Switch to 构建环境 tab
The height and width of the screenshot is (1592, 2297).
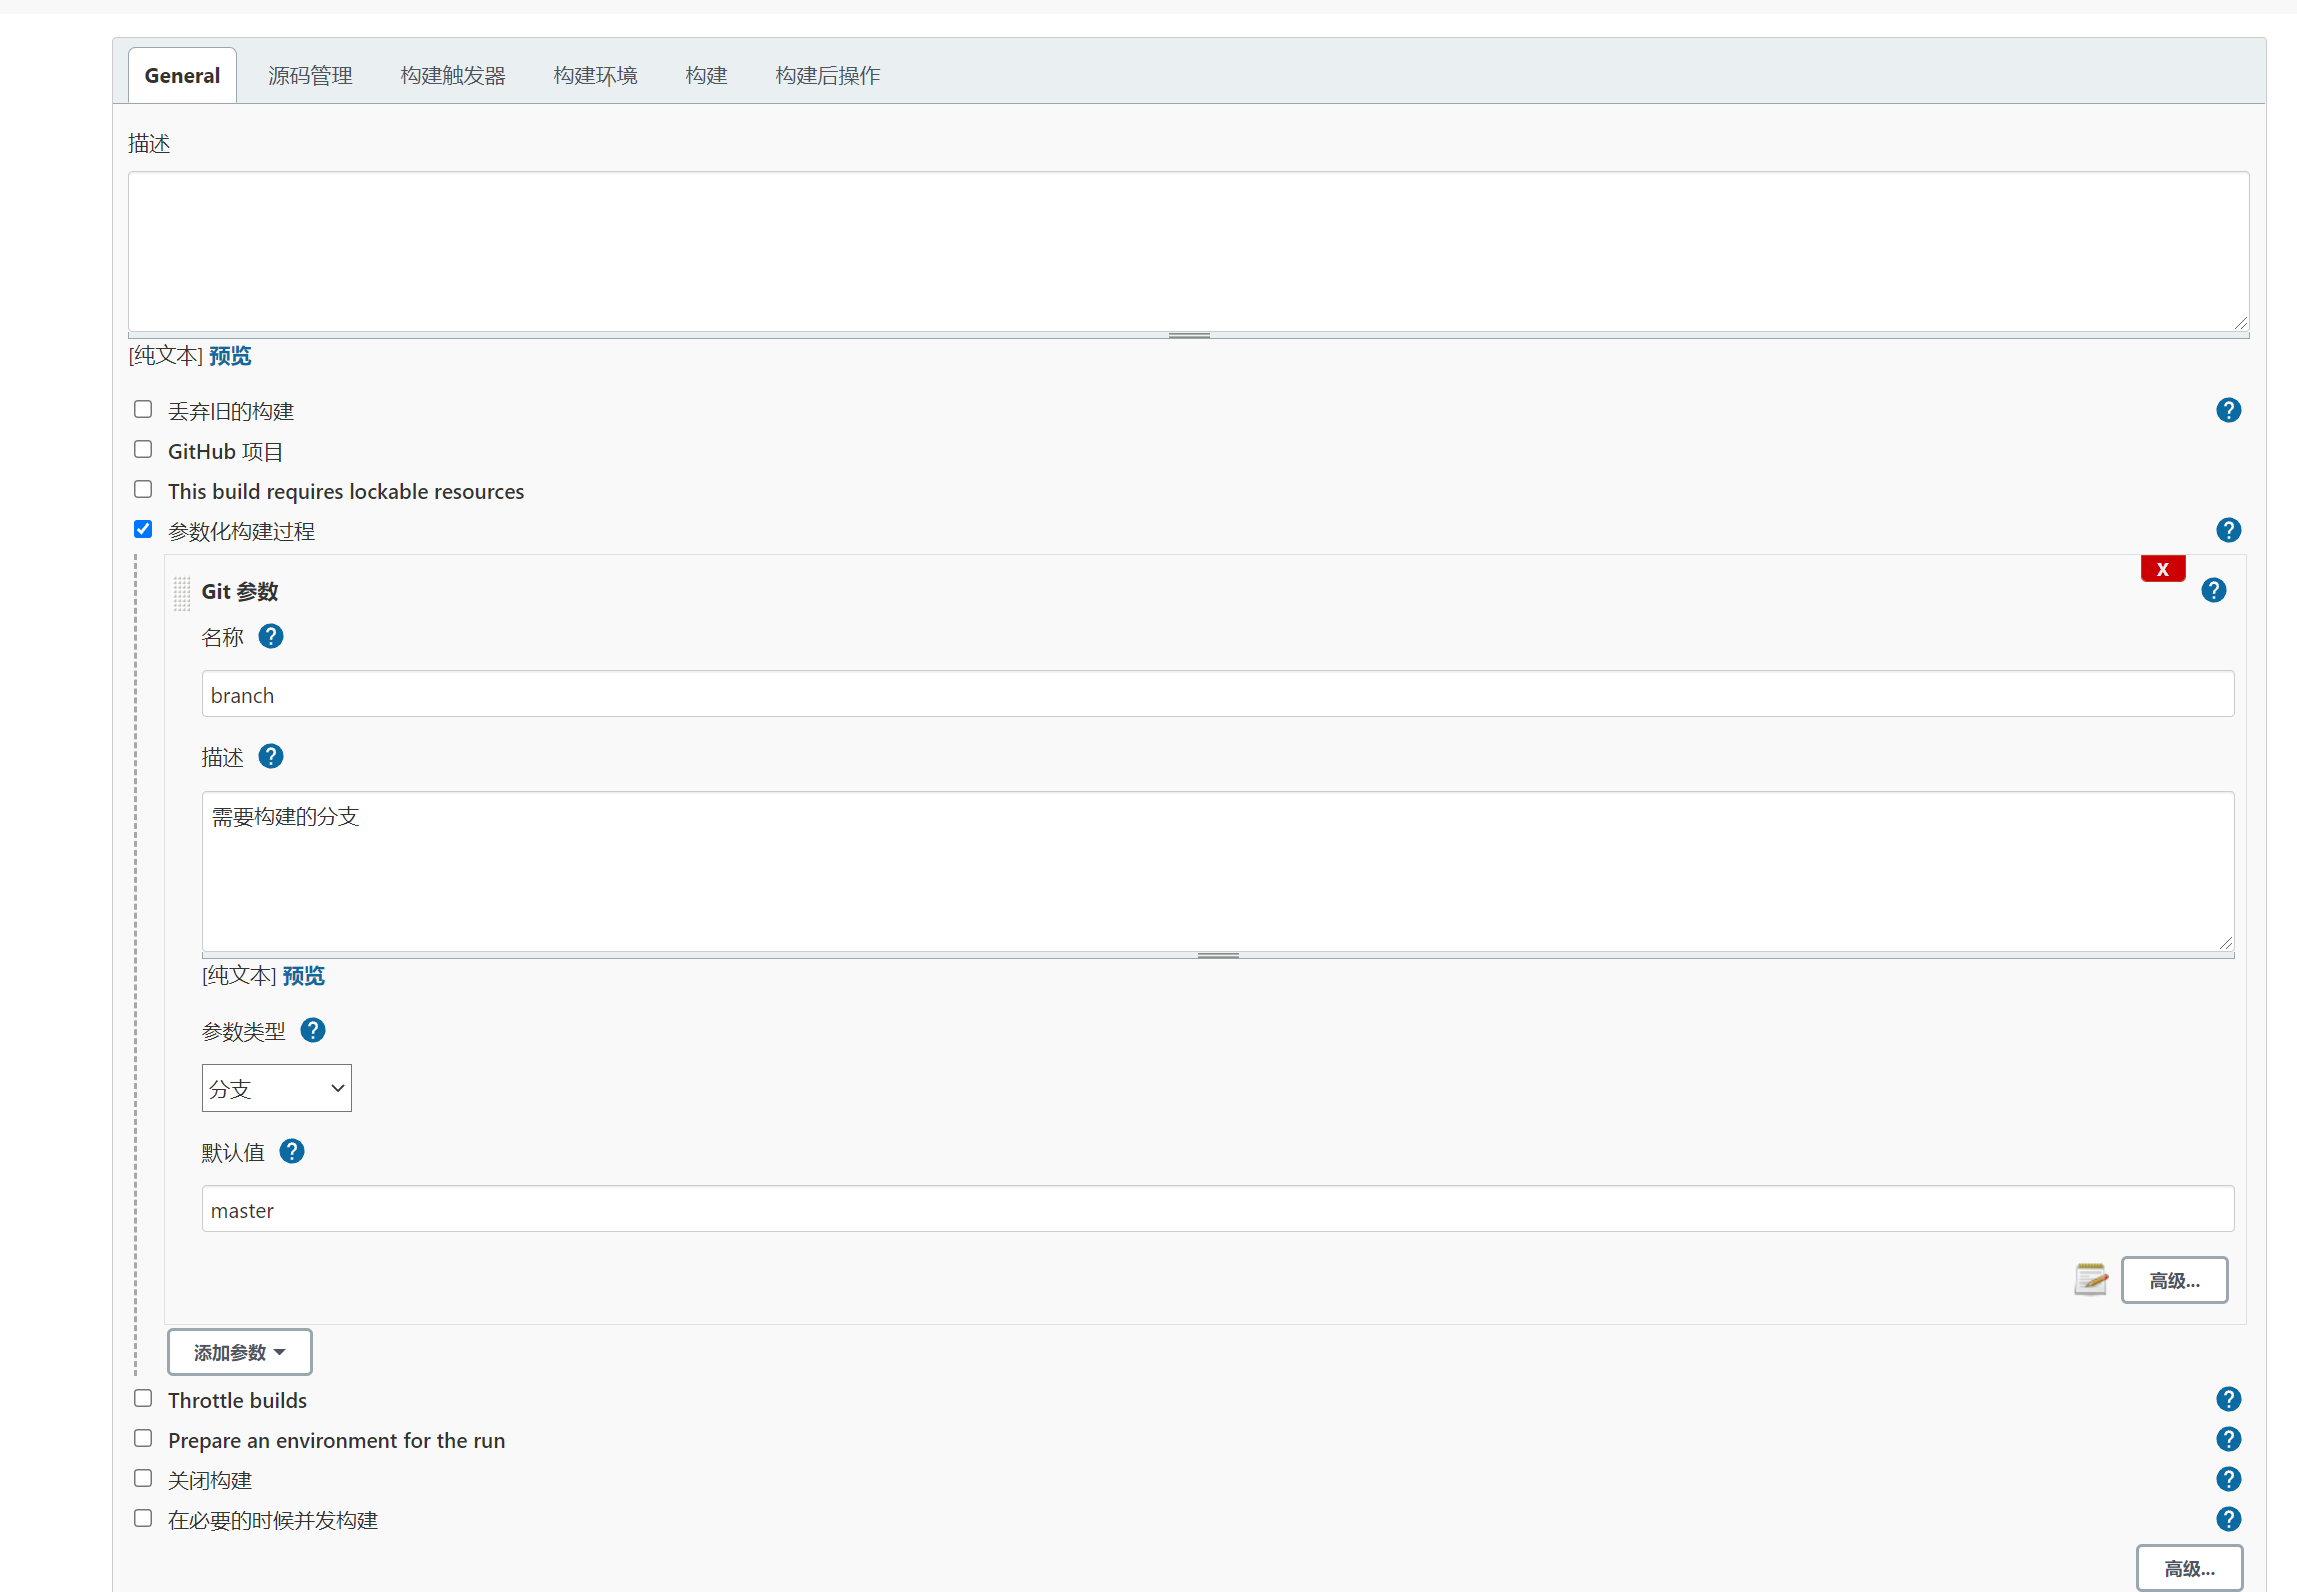click(x=595, y=75)
